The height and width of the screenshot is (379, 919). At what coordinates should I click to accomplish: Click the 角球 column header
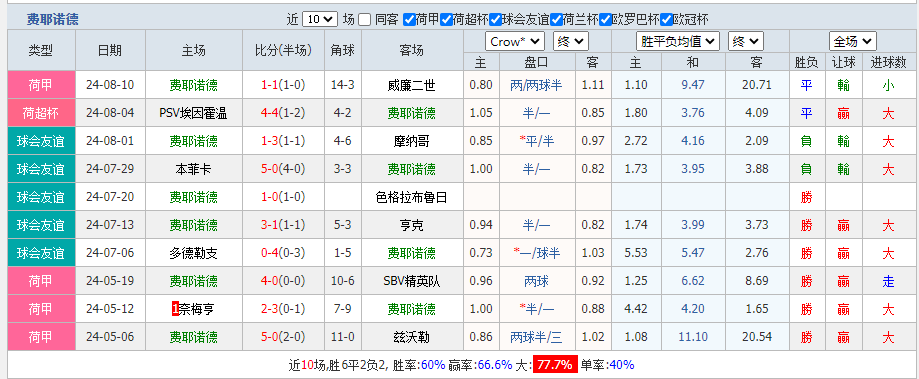pyautogui.click(x=343, y=50)
